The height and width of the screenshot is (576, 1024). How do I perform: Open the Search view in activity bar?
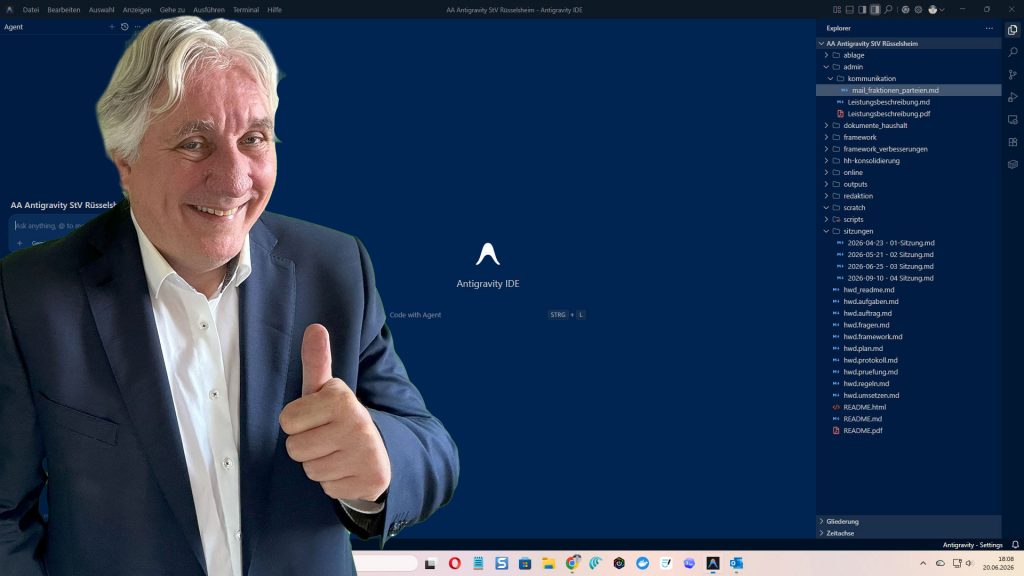1012,52
